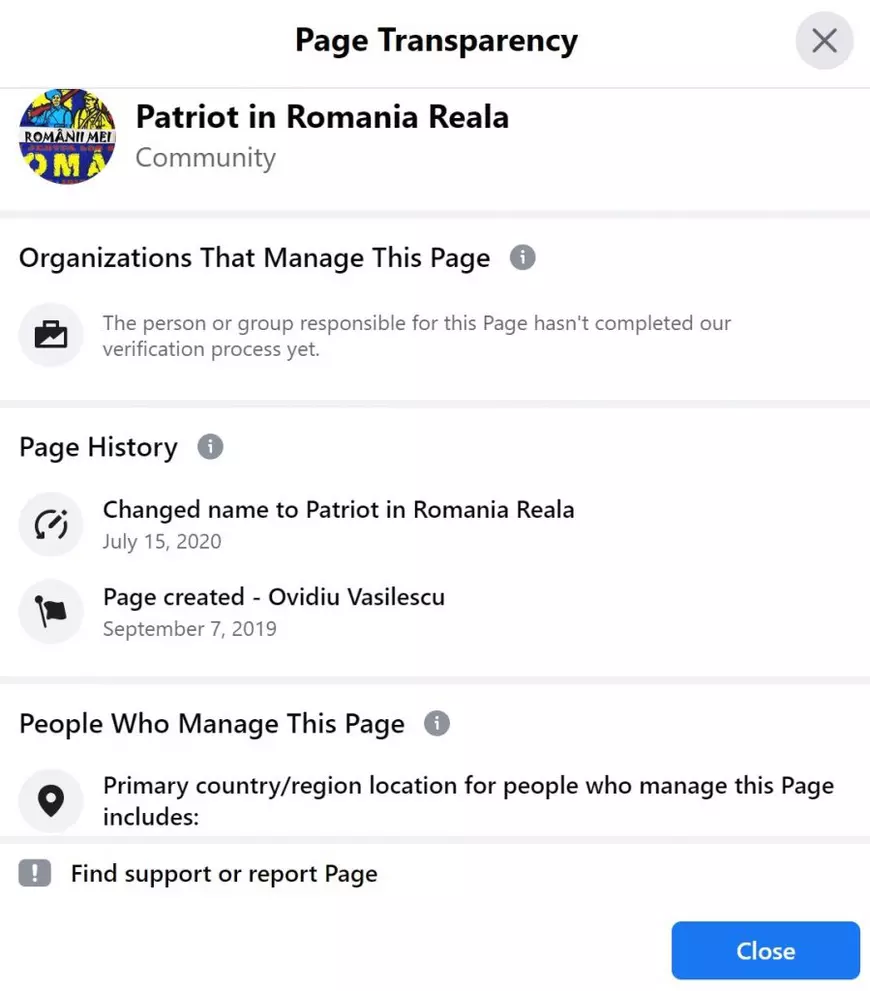Image resolution: width=870 pixels, height=991 pixels.
Task: Click the exclamation icon beside Find support
Action: tap(33, 873)
